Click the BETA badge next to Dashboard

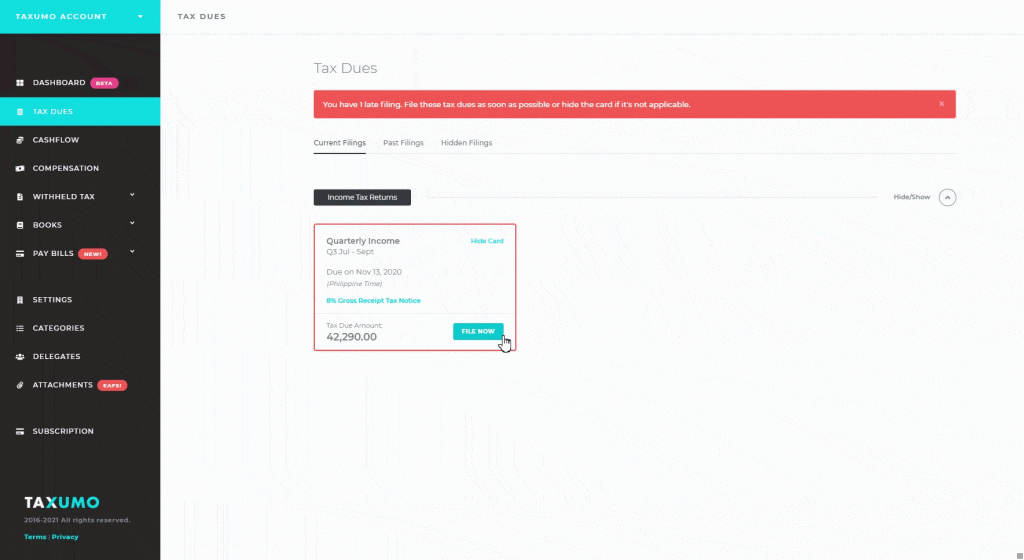[104, 83]
